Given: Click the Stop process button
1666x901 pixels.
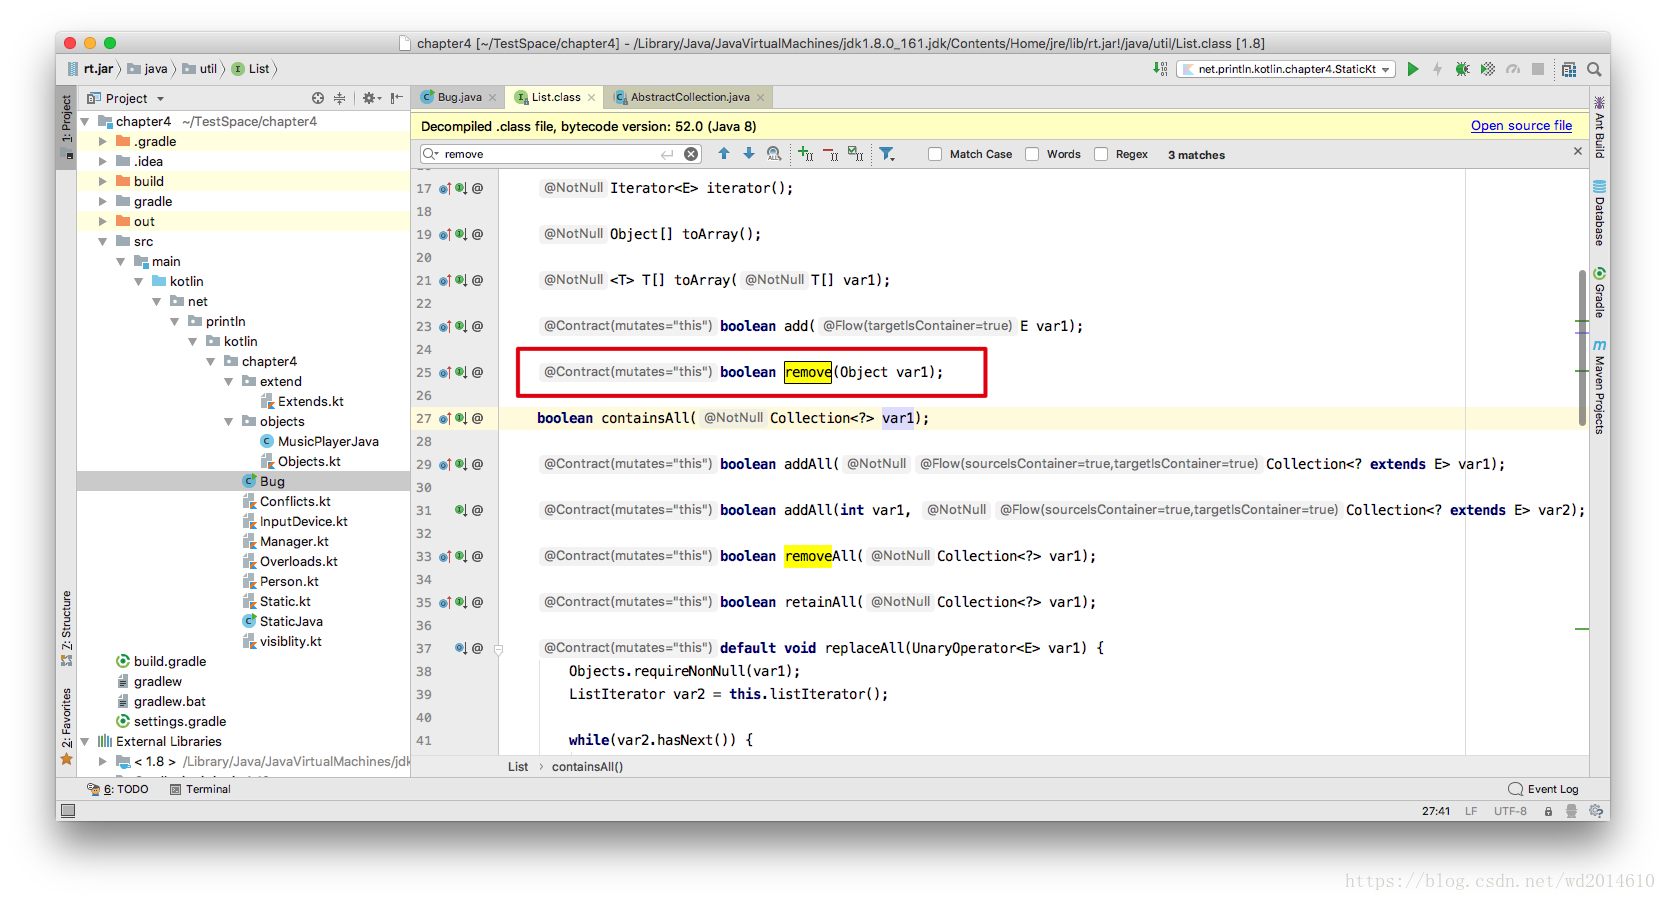Looking at the screenshot, I should tap(1538, 69).
